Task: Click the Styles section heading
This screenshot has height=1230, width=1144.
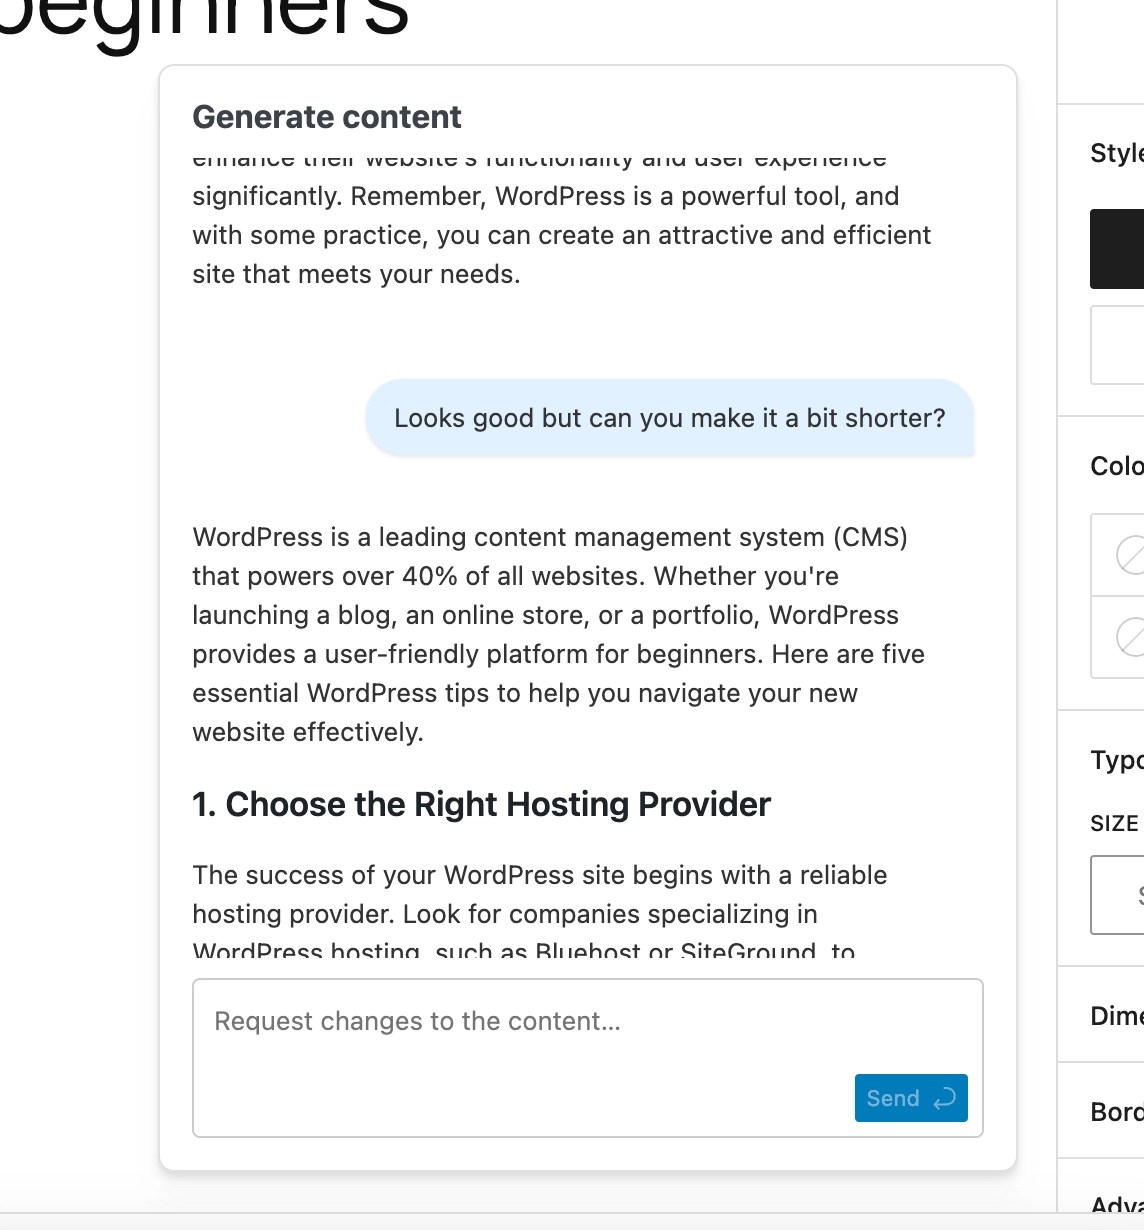Action: pos(1116,153)
